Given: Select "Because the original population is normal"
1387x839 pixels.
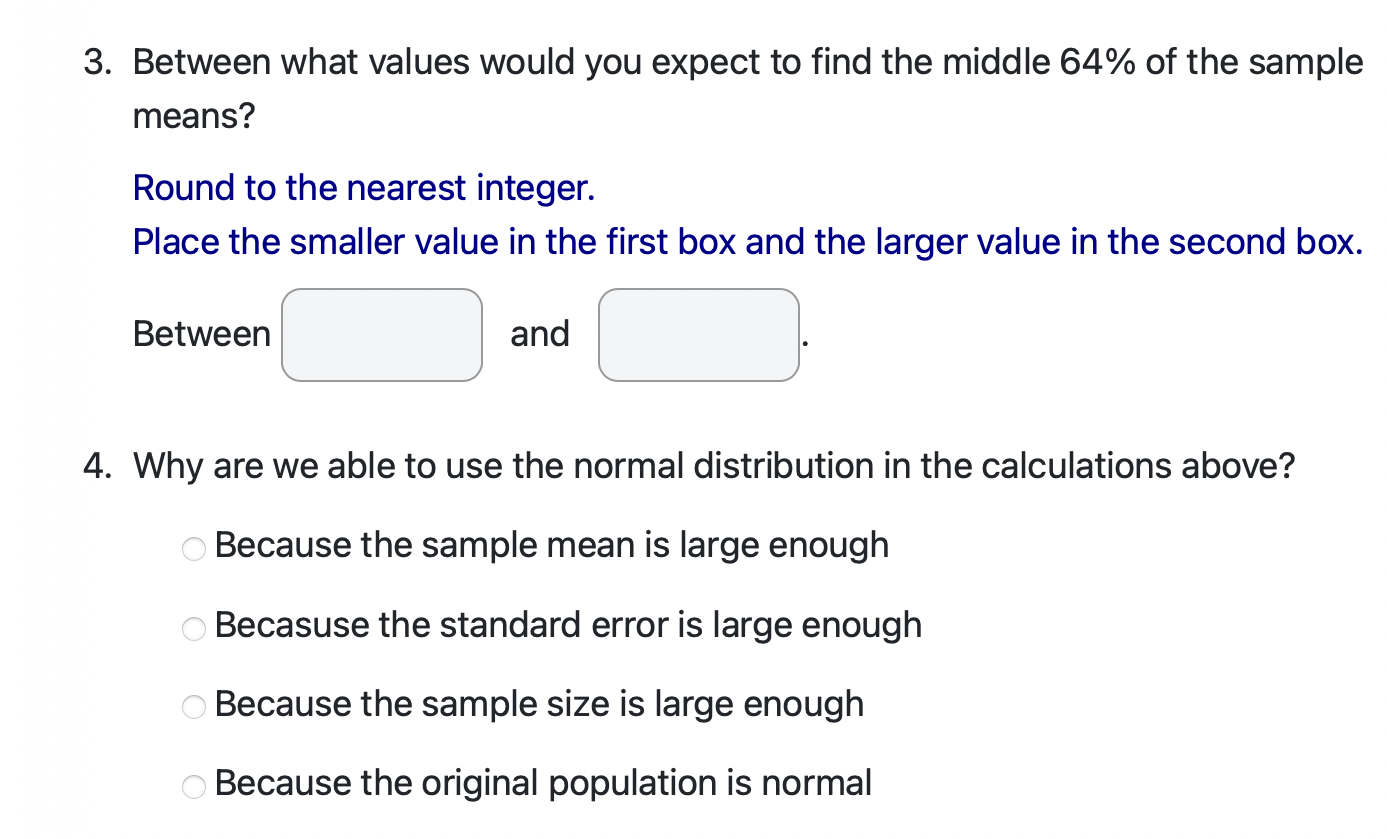Looking at the screenshot, I should tap(544, 783).
